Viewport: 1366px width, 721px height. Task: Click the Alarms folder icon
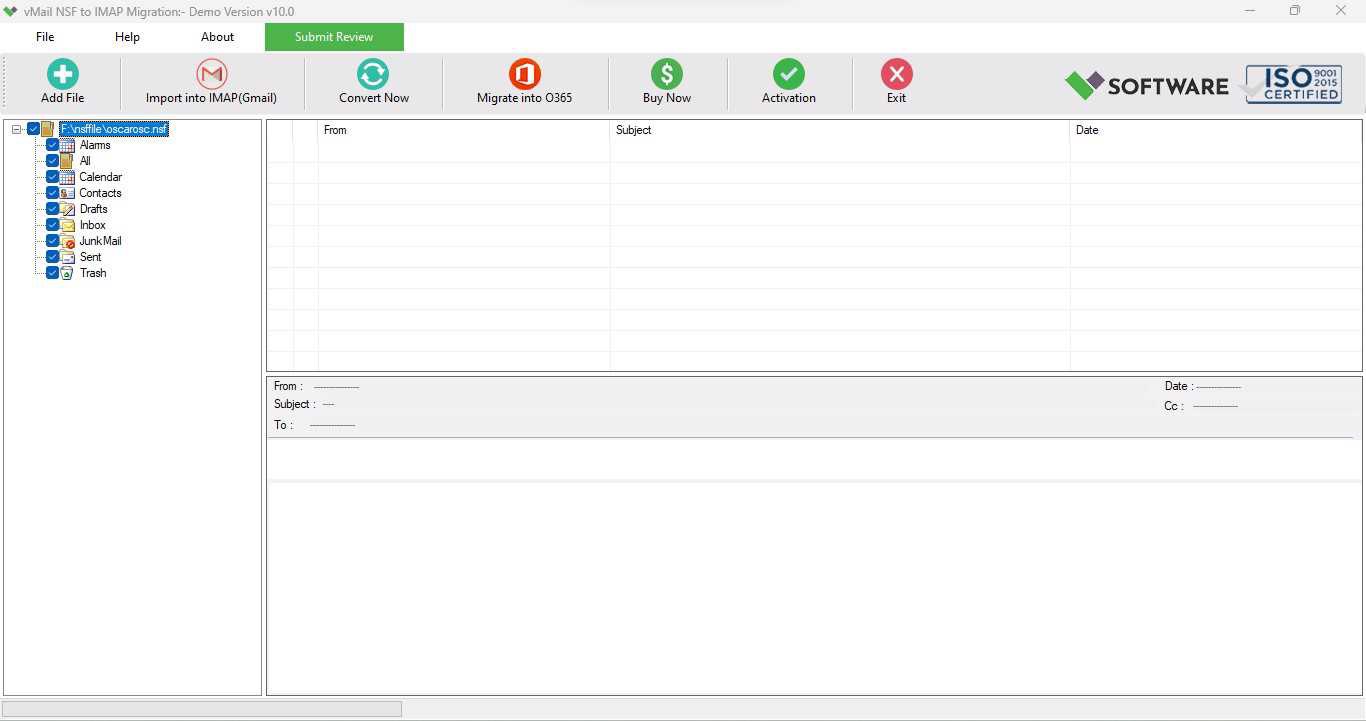[x=67, y=145]
